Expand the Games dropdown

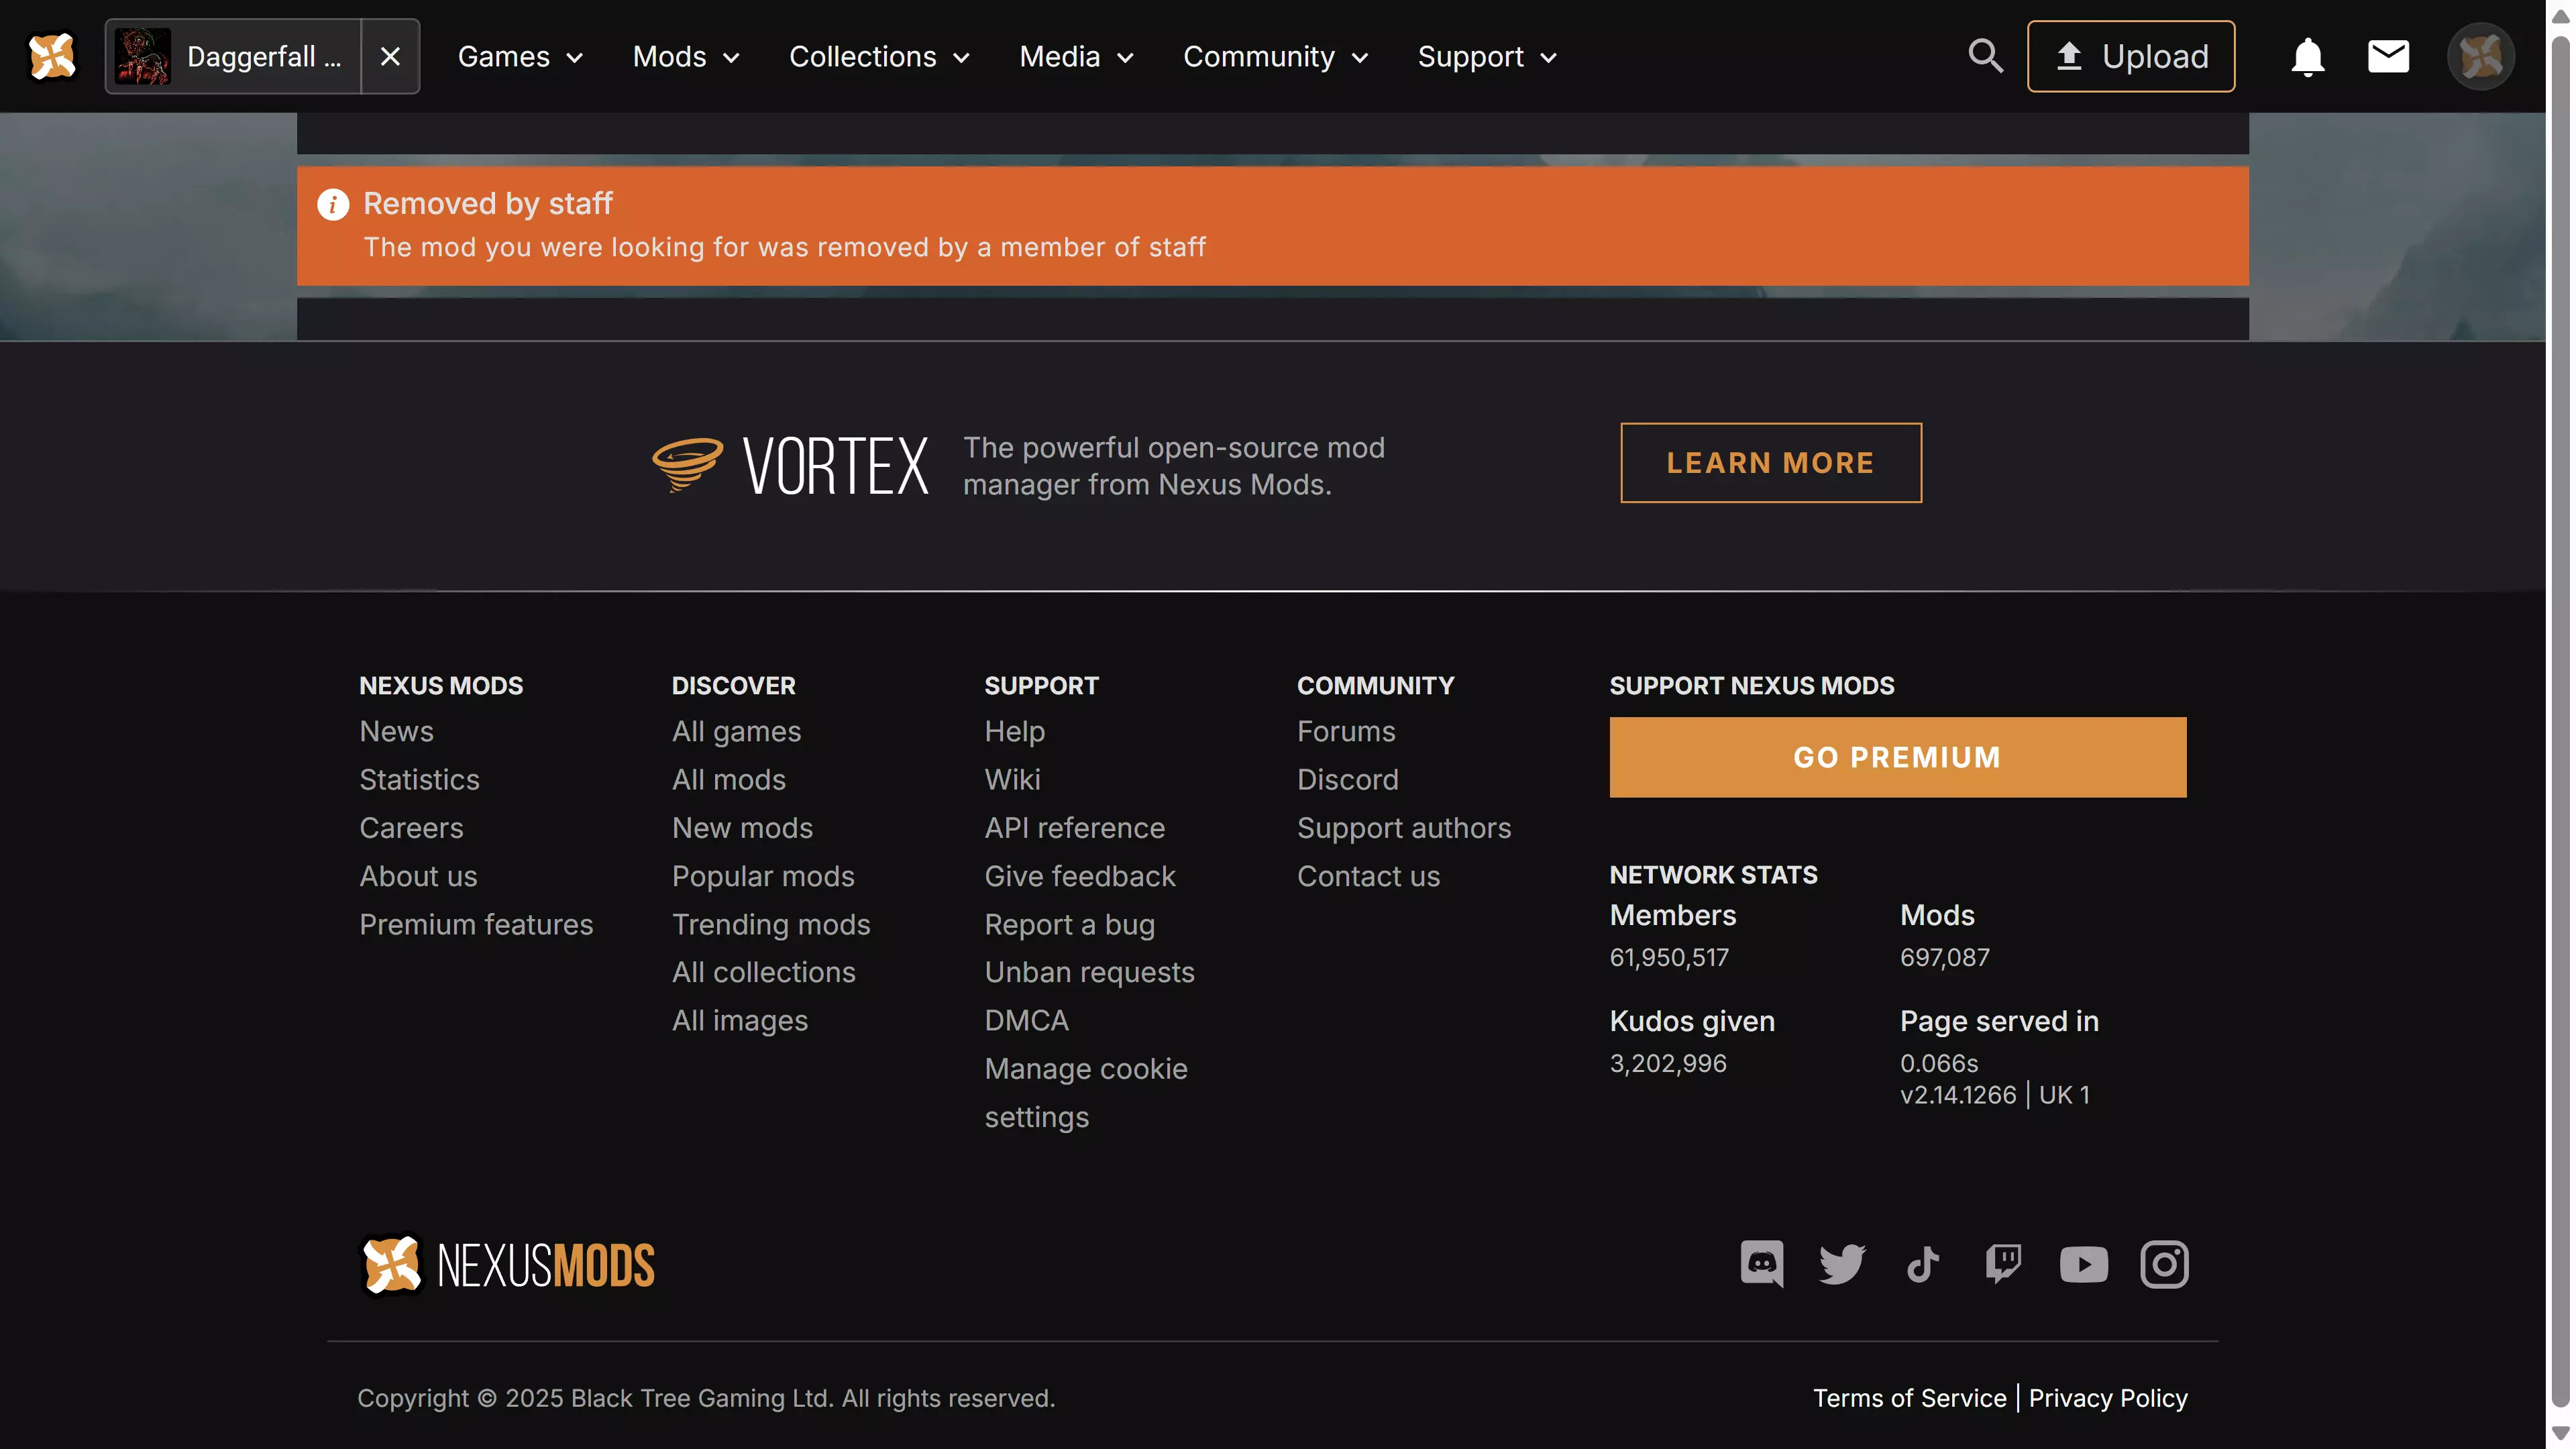520,56
